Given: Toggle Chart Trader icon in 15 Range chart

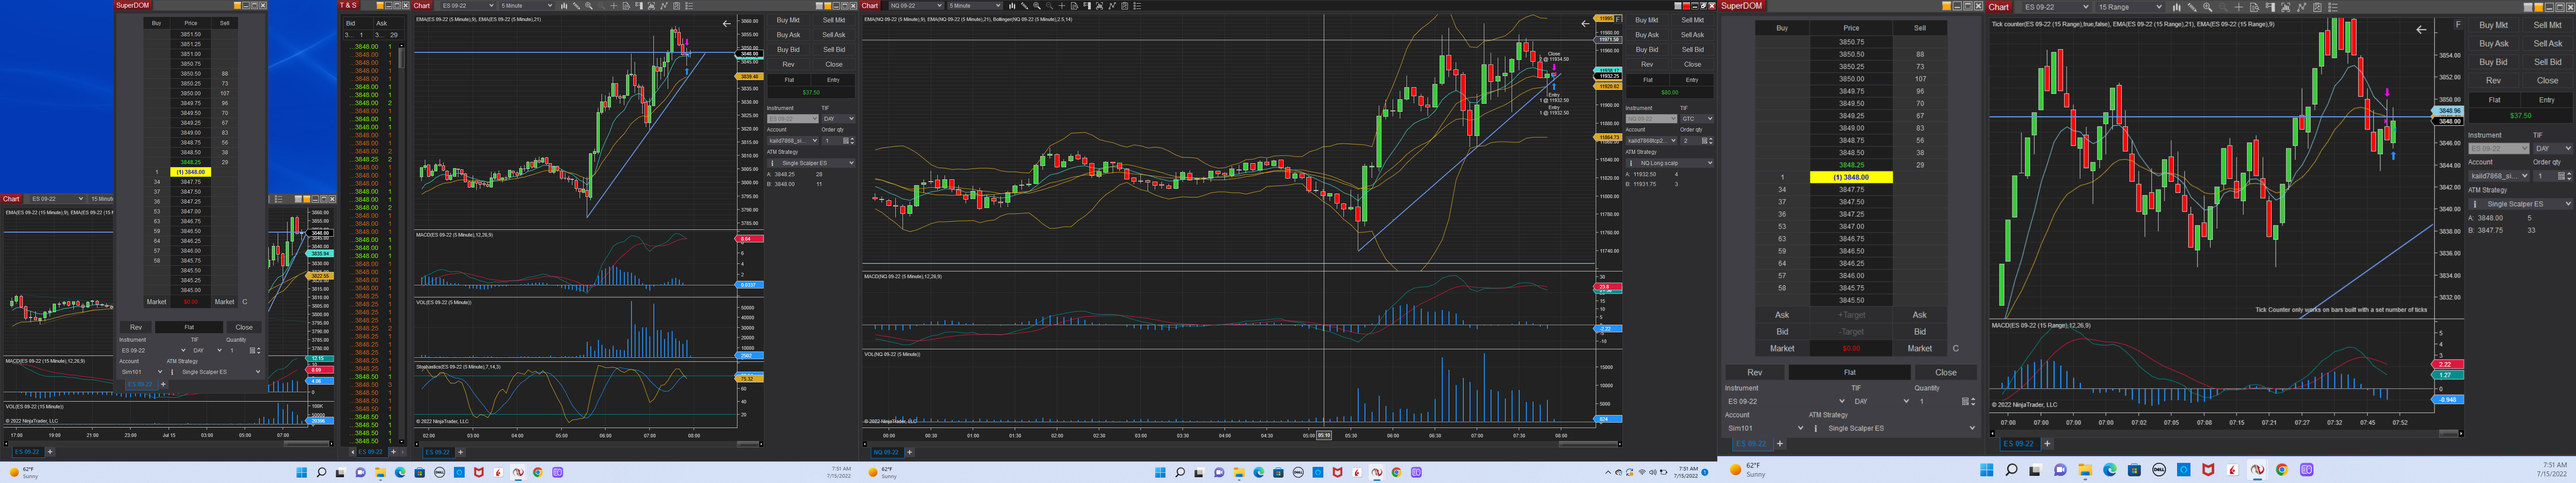Looking at the screenshot, I should click(x=2270, y=7).
